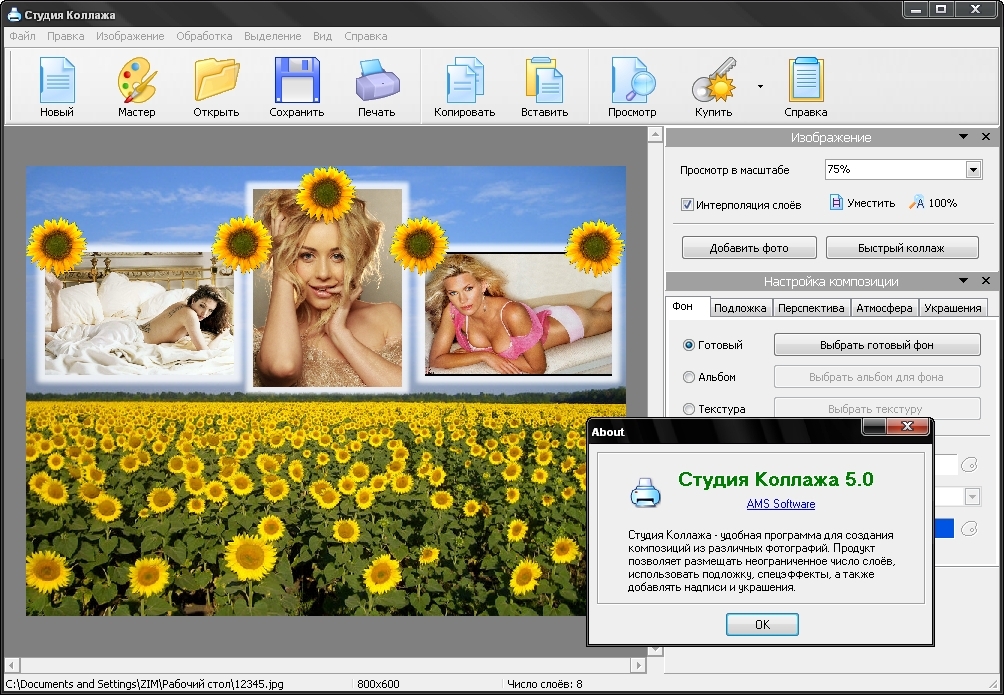Select the Альбом radio button
1004x695 pixels.
pyautogui.click(x=688, y=377)
